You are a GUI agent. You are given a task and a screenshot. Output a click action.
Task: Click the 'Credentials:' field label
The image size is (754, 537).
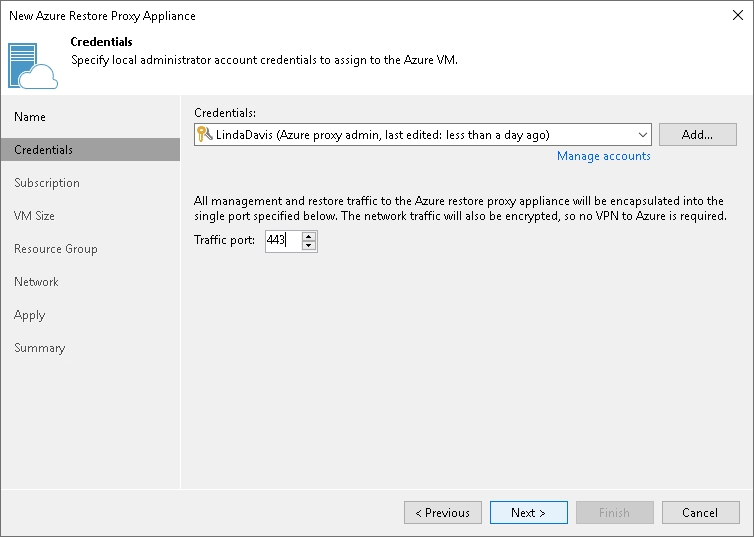(x=225, y=113)
